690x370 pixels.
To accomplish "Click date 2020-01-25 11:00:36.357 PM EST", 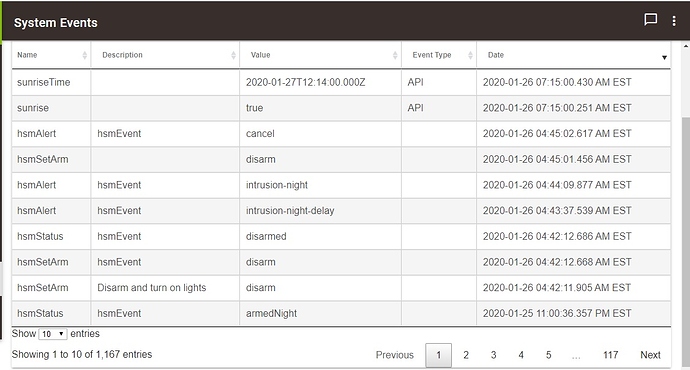I will tap(557, 313).
